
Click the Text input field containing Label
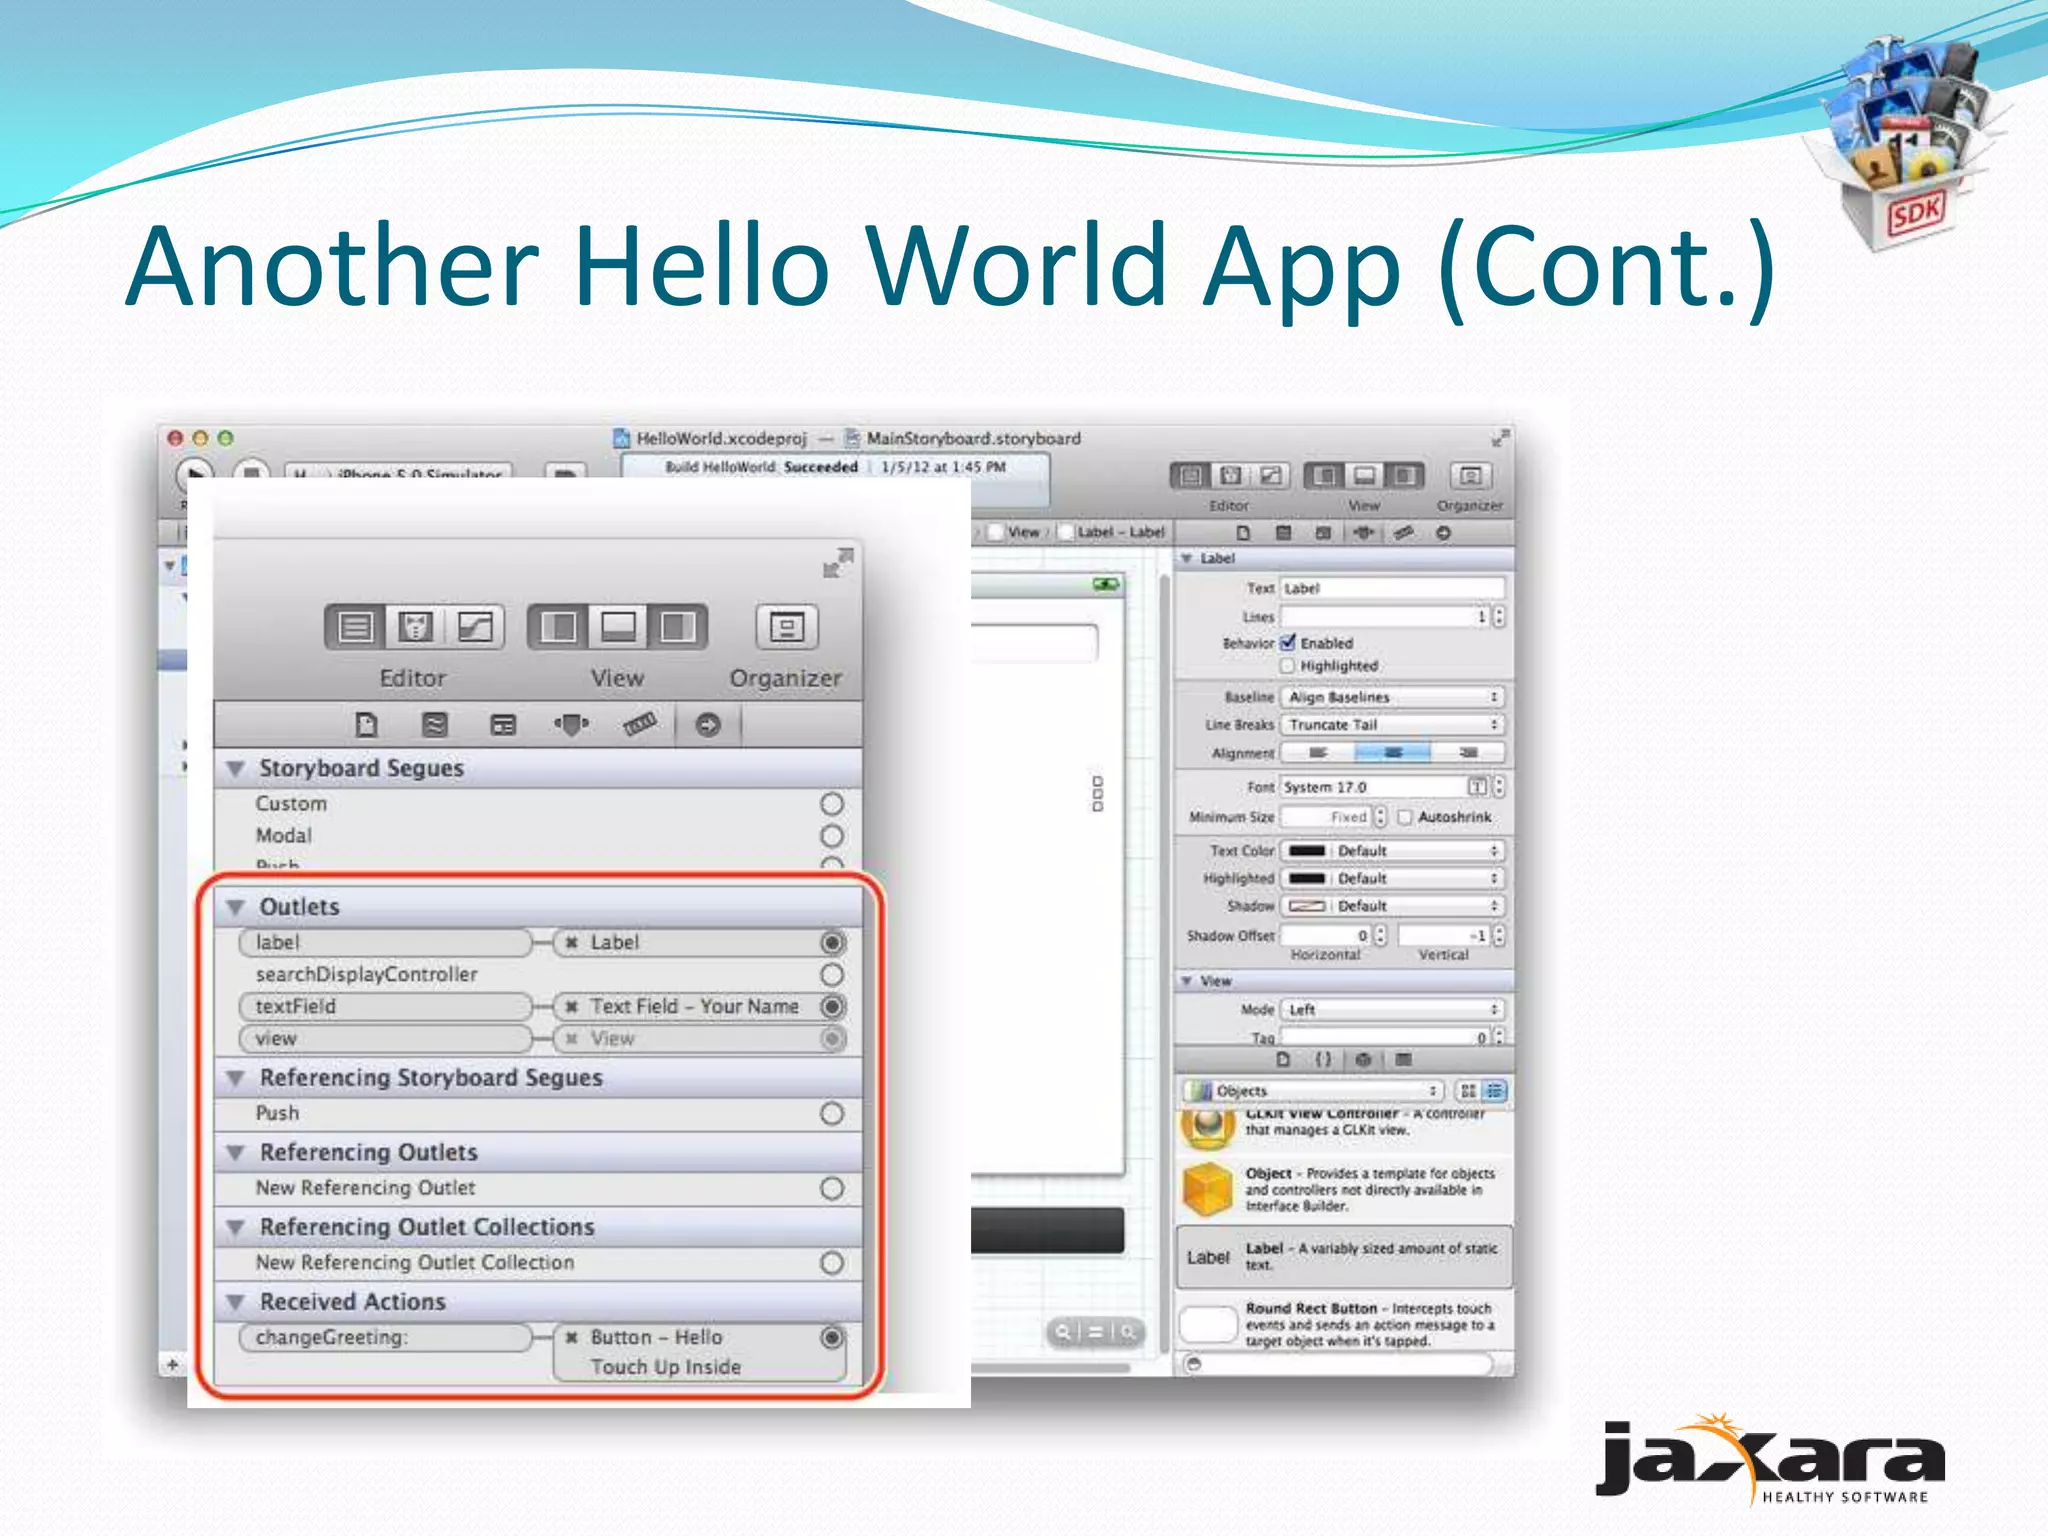click(1393, 589)
